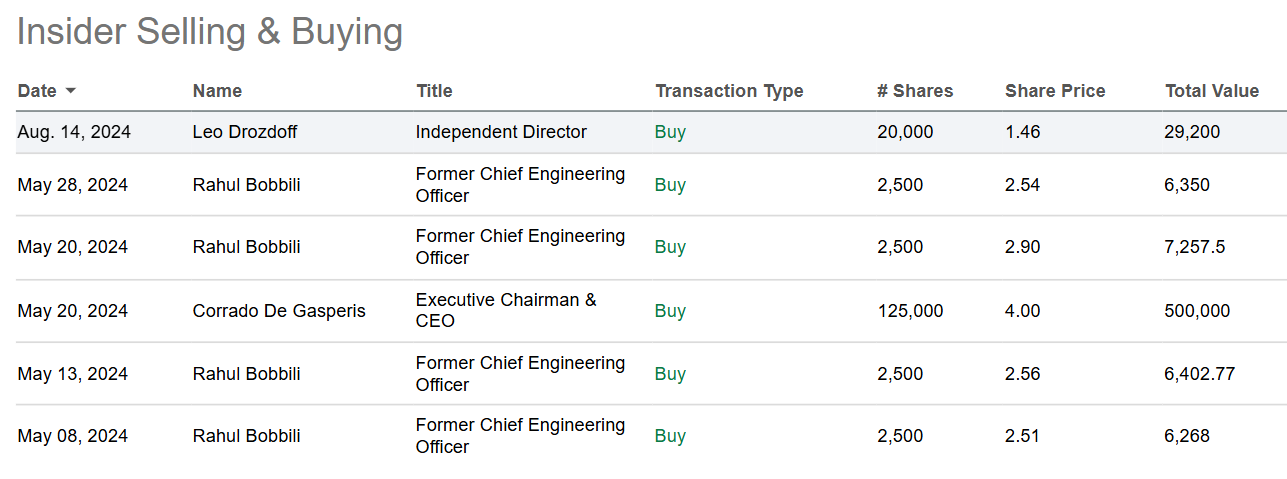1287x479 pixels.
Task: Click the Date sort arrow icon
Action: [71, 91]
